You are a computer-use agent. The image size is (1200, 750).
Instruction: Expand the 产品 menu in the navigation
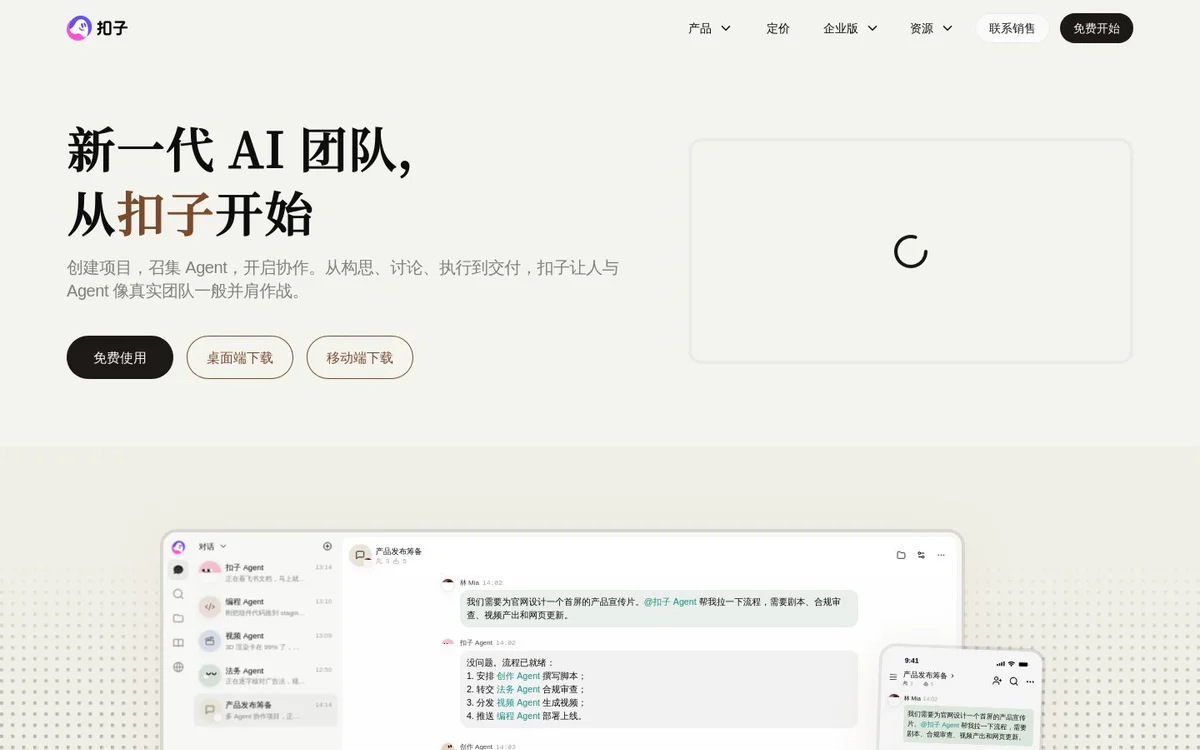click(x=710, y=28)
